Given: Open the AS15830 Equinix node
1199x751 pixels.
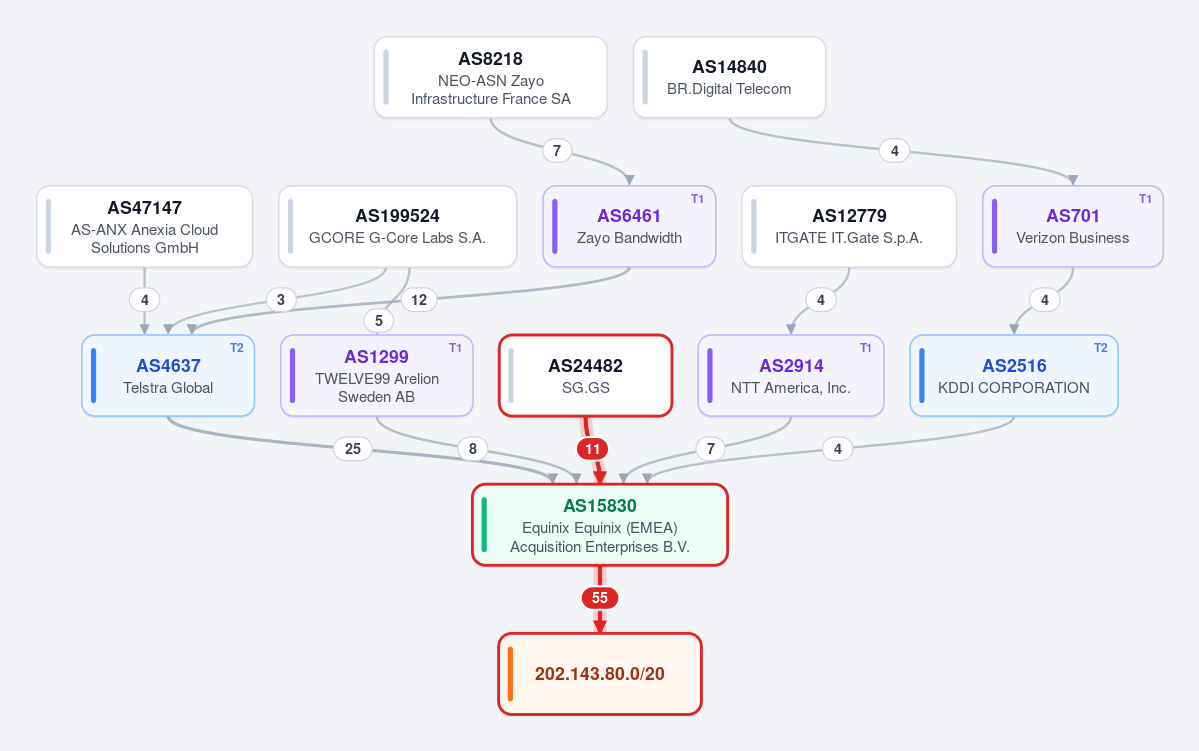Looking at the screenshot, I should (600, 525).
